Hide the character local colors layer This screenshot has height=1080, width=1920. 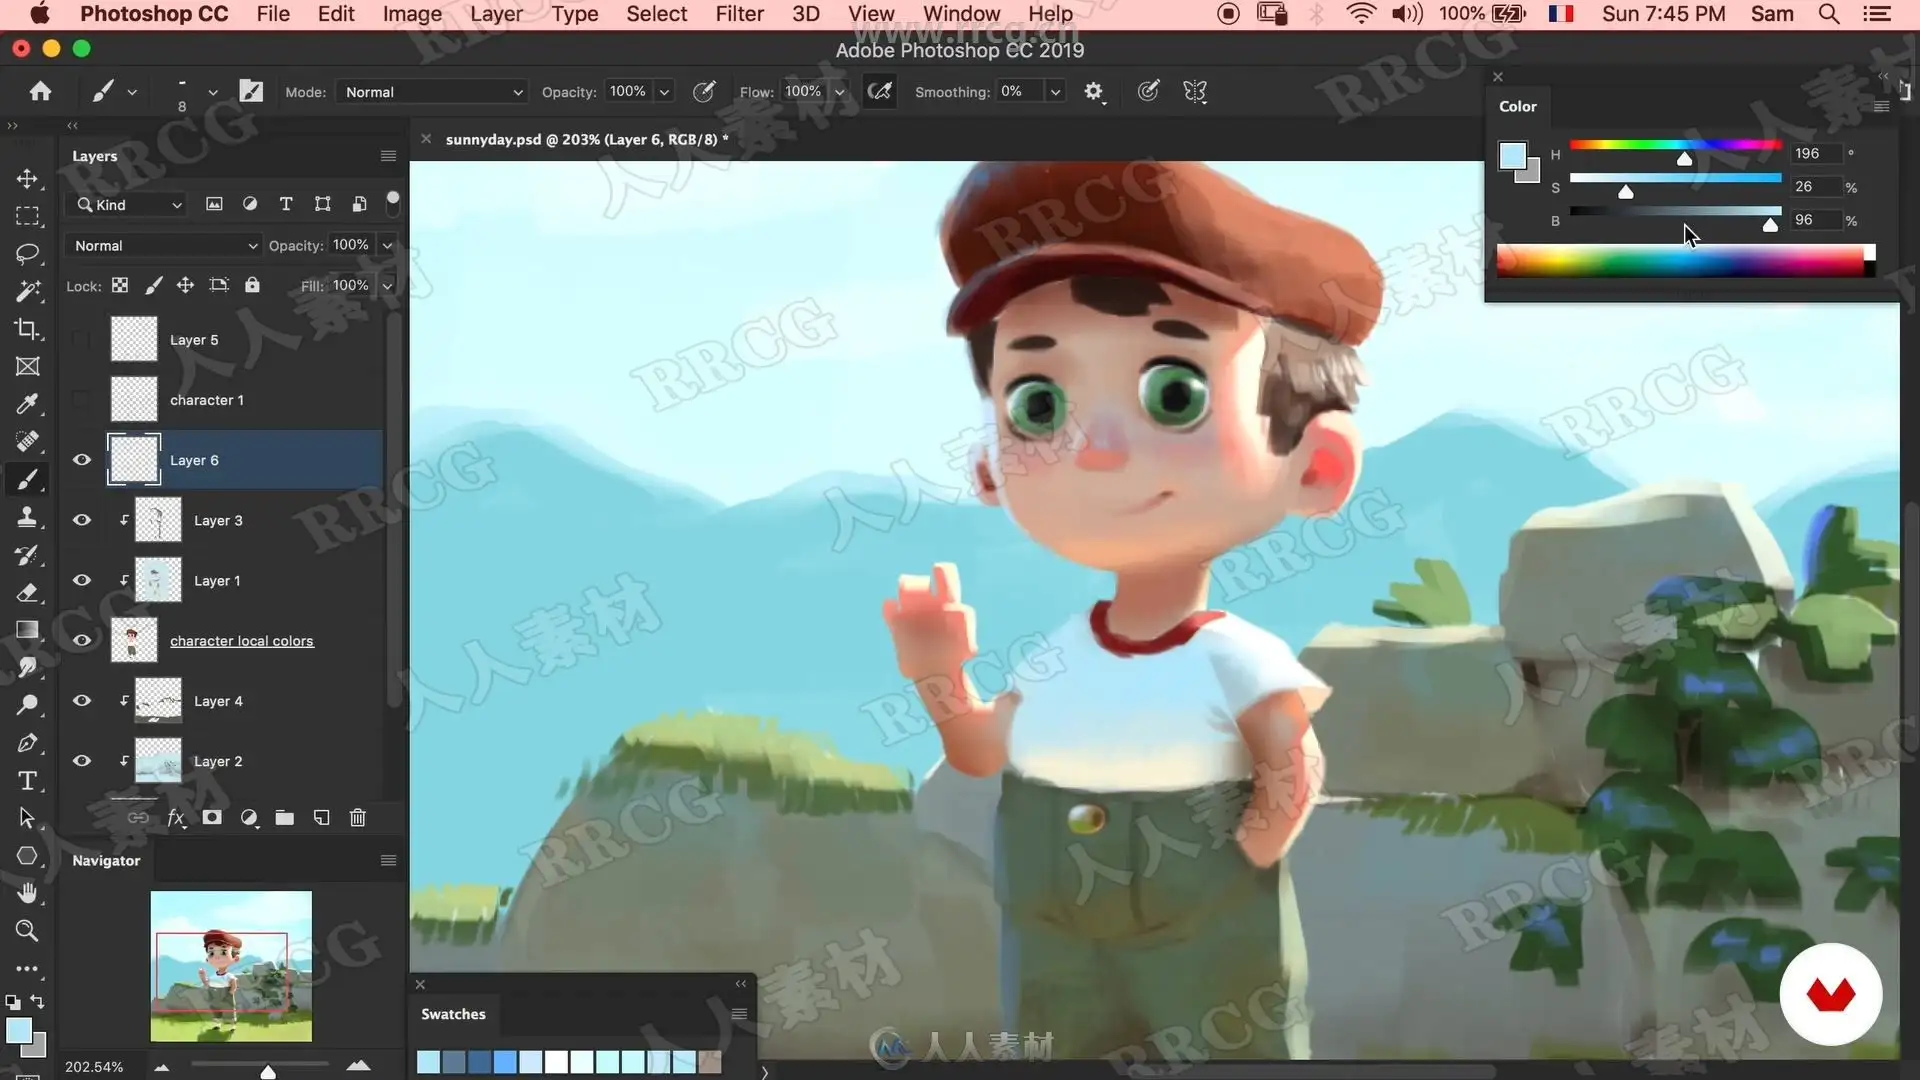point(82,641)
